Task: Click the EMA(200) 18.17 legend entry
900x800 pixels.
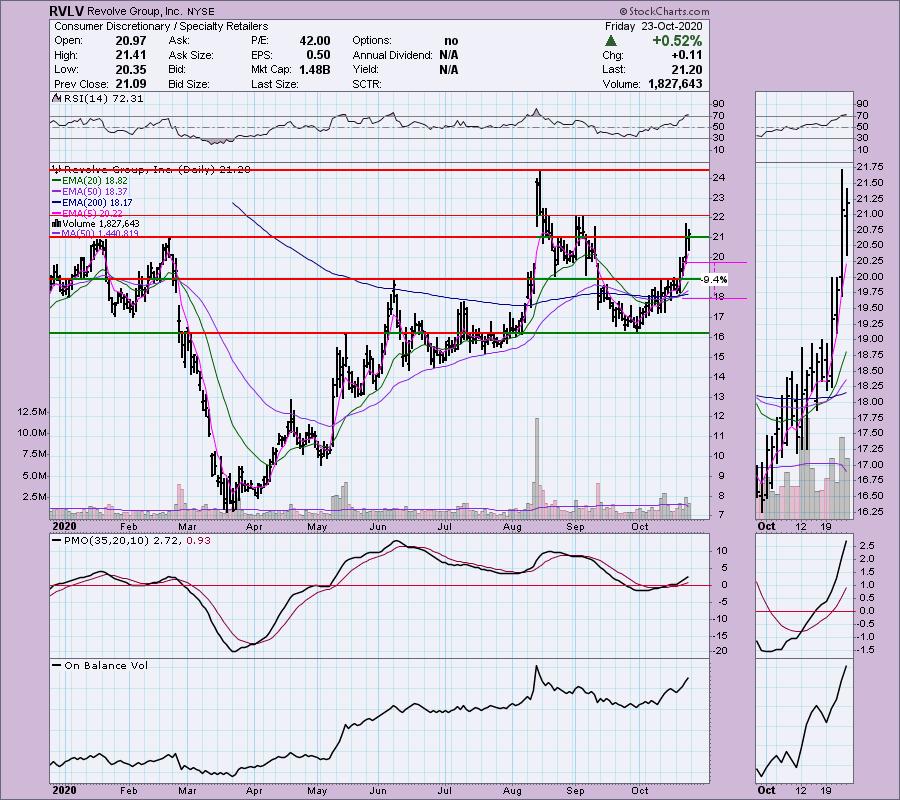Action: [97, 203]
